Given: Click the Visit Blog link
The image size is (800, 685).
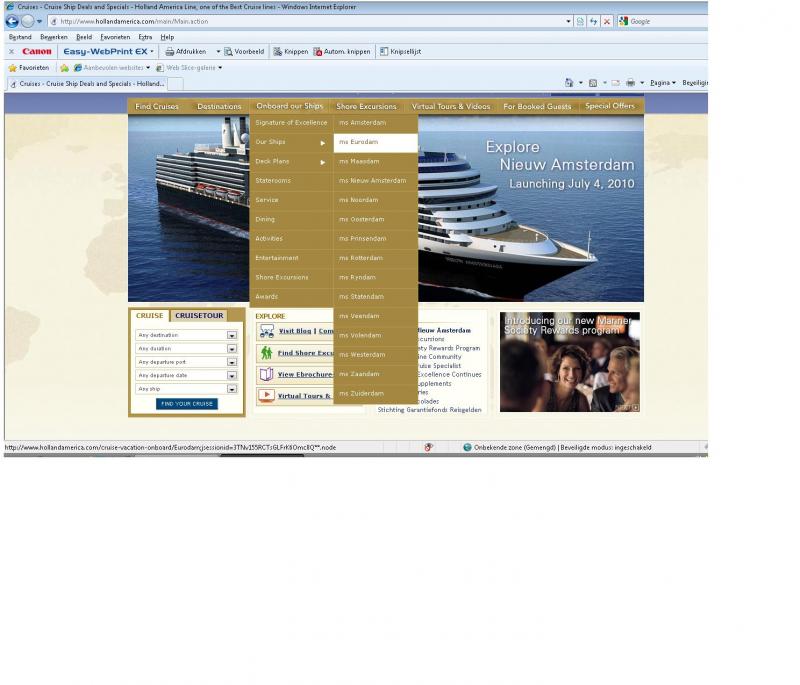Looking at the screenshot, I should [x=295, y=331].
